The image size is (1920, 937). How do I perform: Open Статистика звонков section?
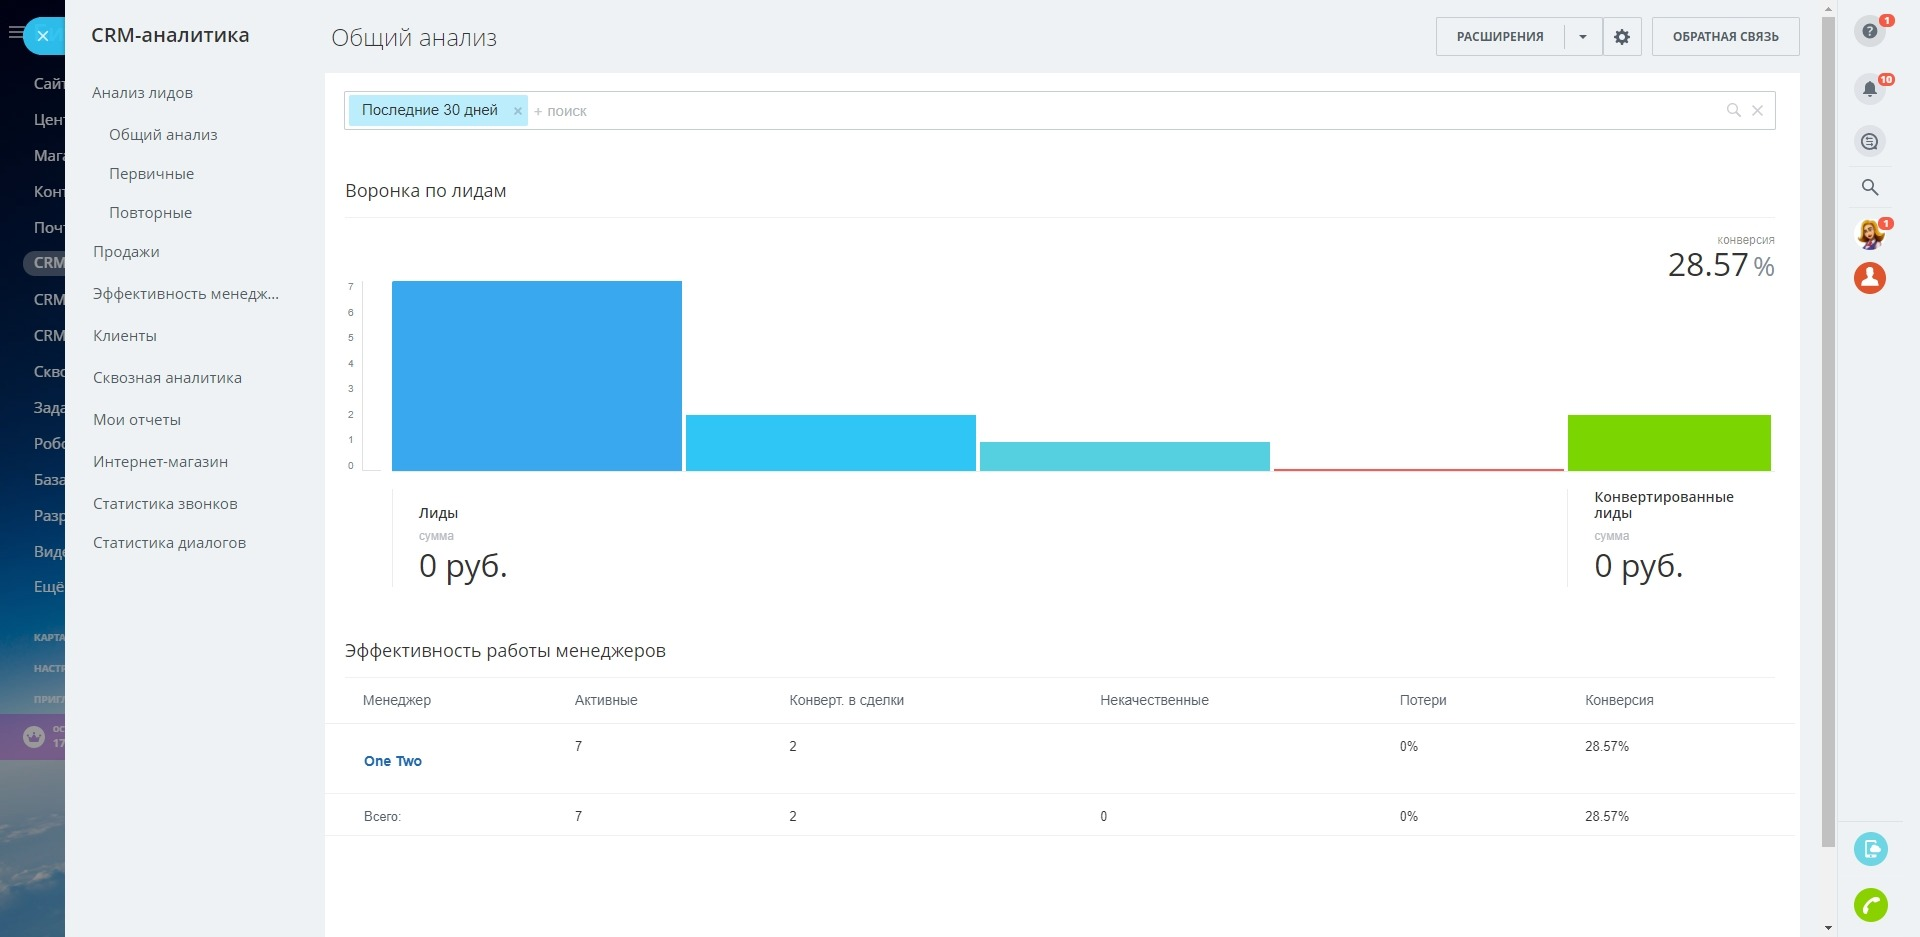point(165,504)
